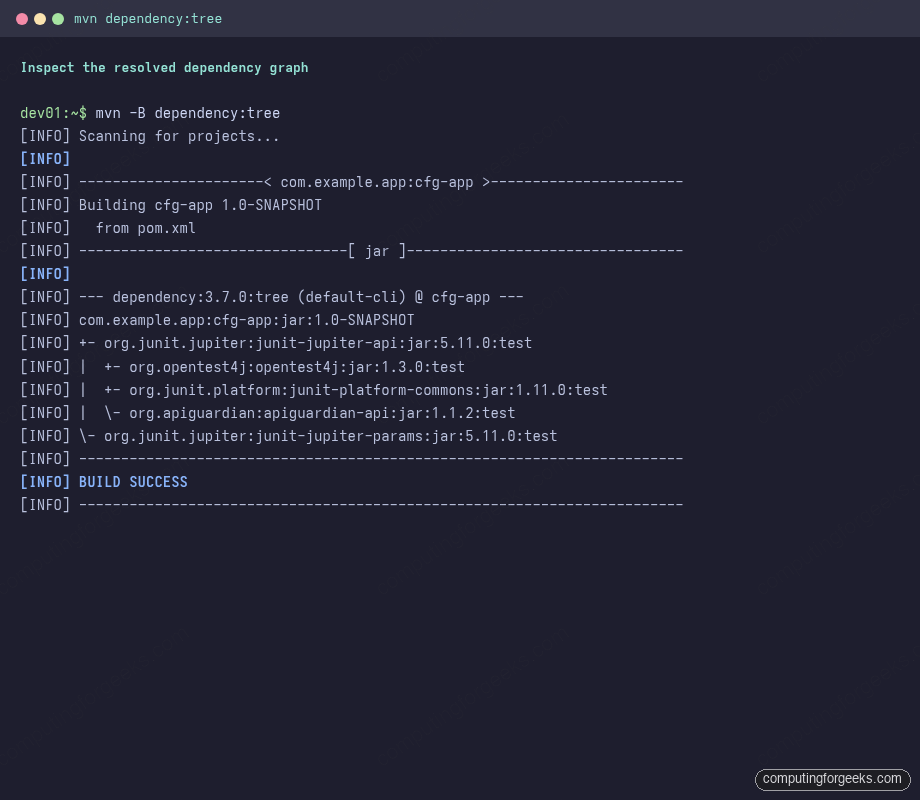This screenshot has height=800, width=920.
Task: Click the 'dependency:3.7.0:tree (default-cli) @ cfg-app' line
Action: [x=301, y=298]
